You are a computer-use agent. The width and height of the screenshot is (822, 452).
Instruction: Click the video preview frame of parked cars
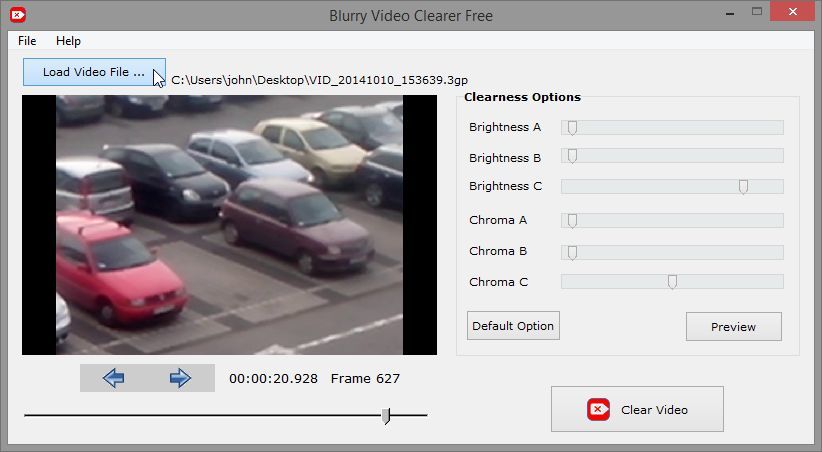click(229, 225)
